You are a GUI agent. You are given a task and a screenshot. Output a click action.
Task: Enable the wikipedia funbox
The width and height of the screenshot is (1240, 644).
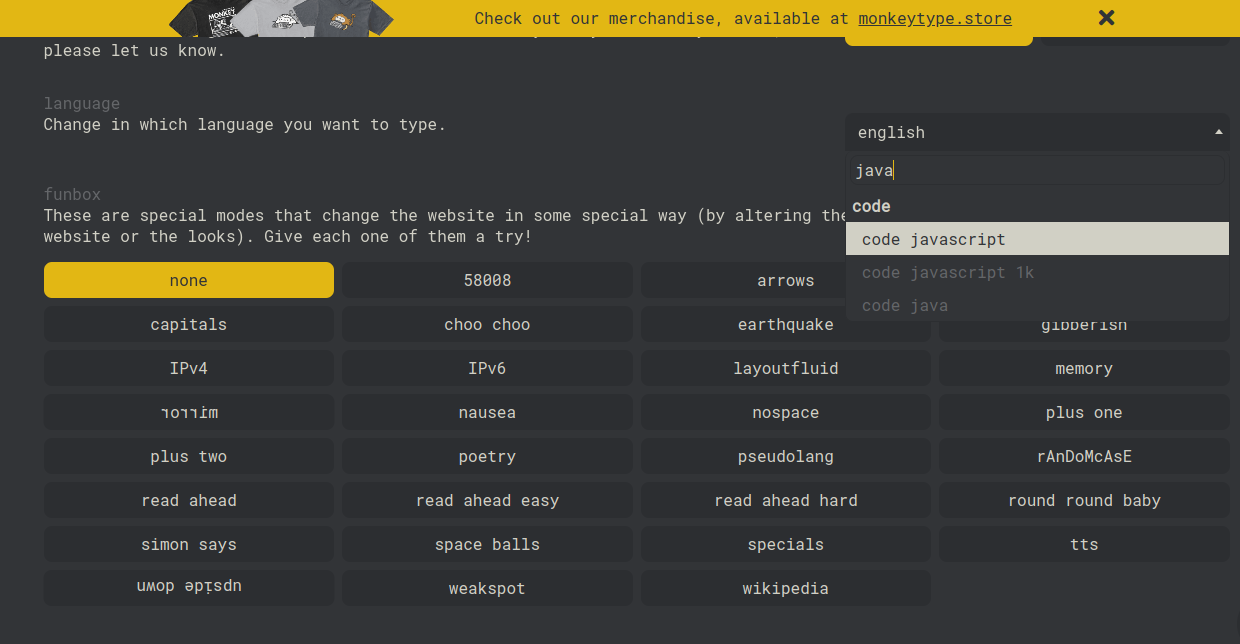[785, 588]
